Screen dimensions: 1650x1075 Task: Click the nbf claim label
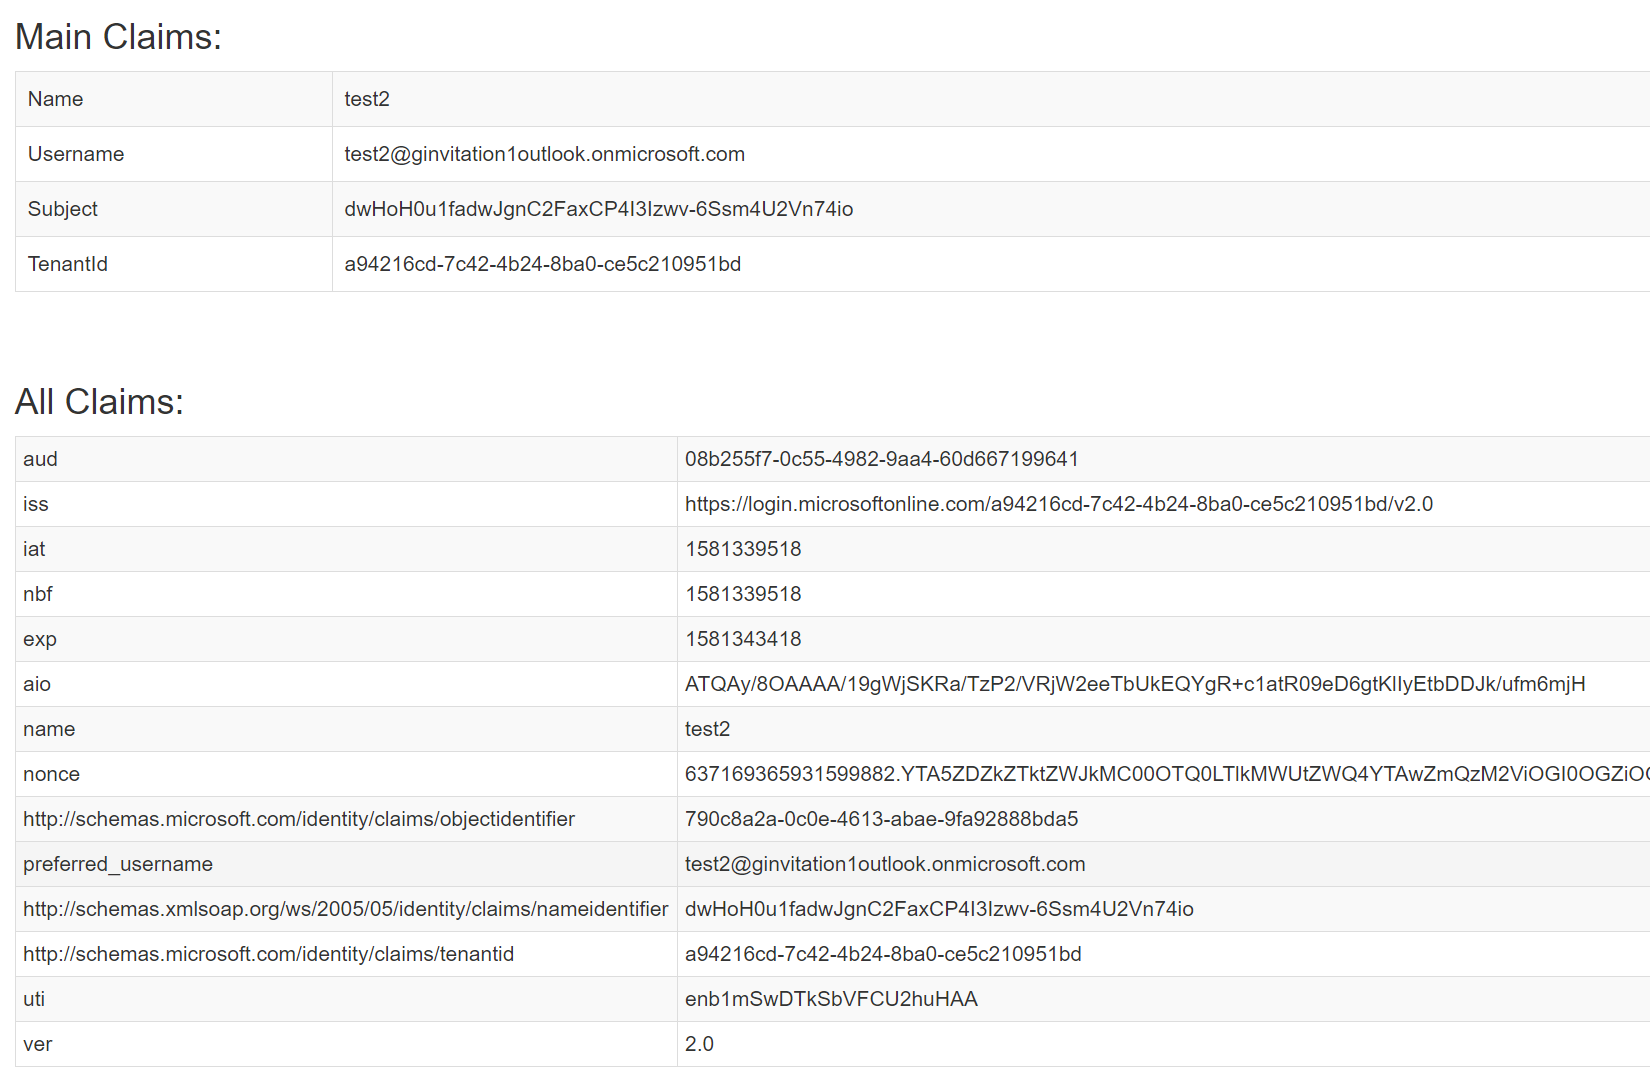pos(38,594)
